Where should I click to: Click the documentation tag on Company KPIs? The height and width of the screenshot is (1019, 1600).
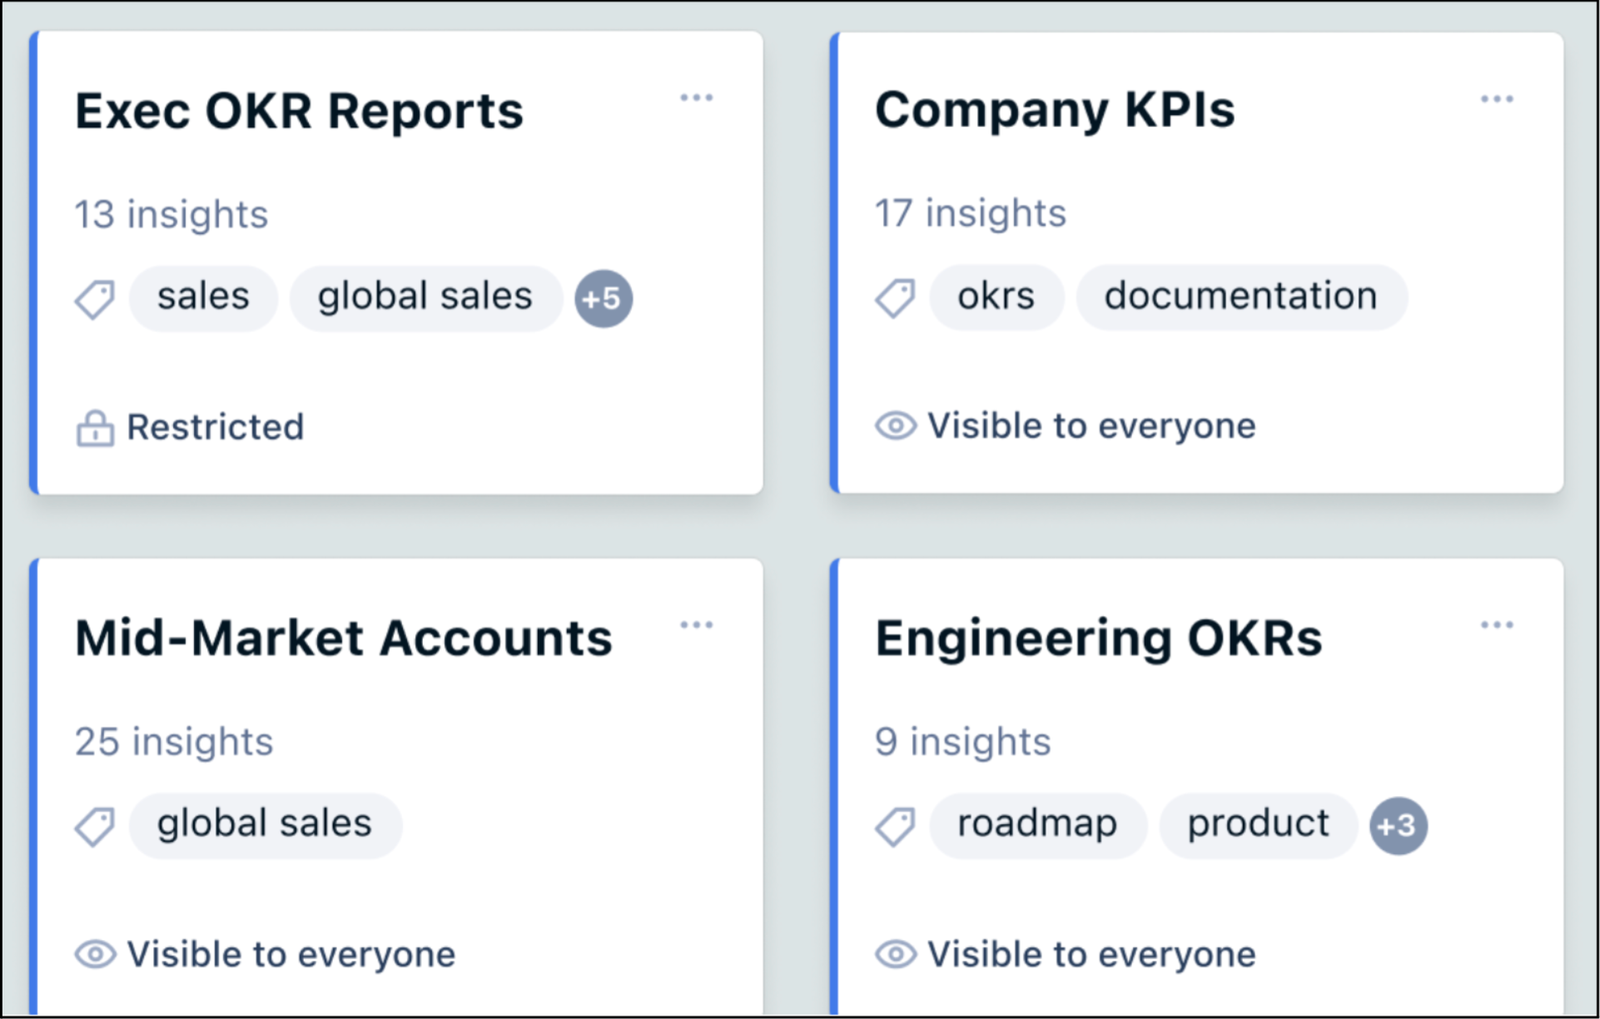1241,296
